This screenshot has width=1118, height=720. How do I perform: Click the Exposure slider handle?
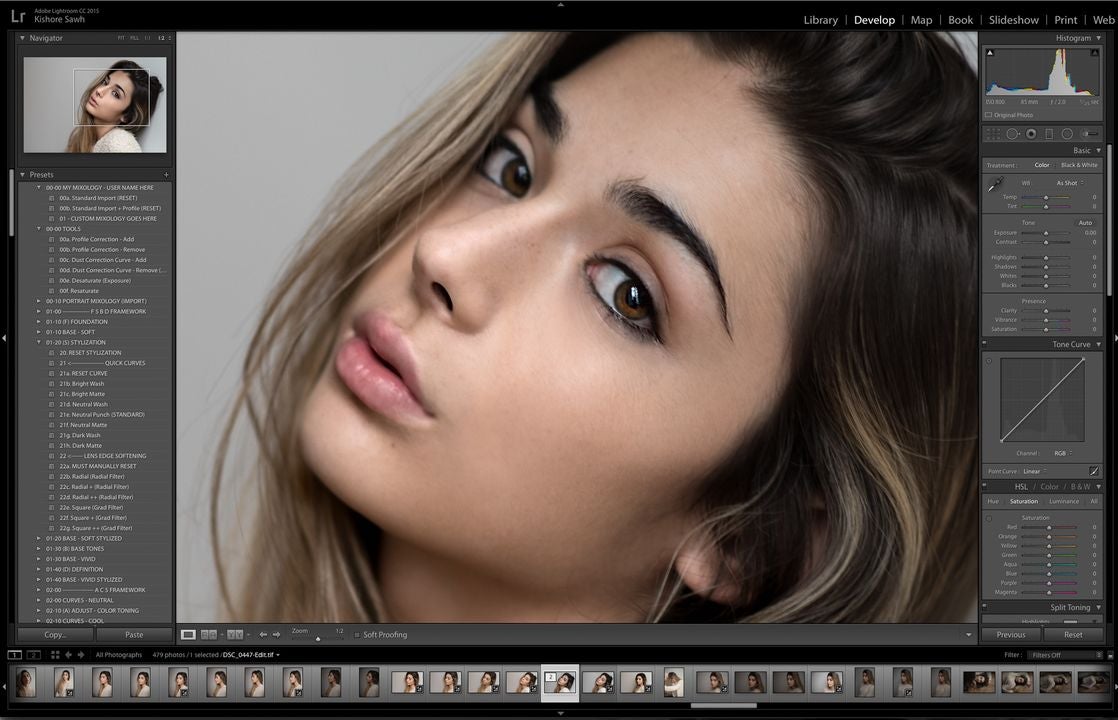tap(1046, 233)
